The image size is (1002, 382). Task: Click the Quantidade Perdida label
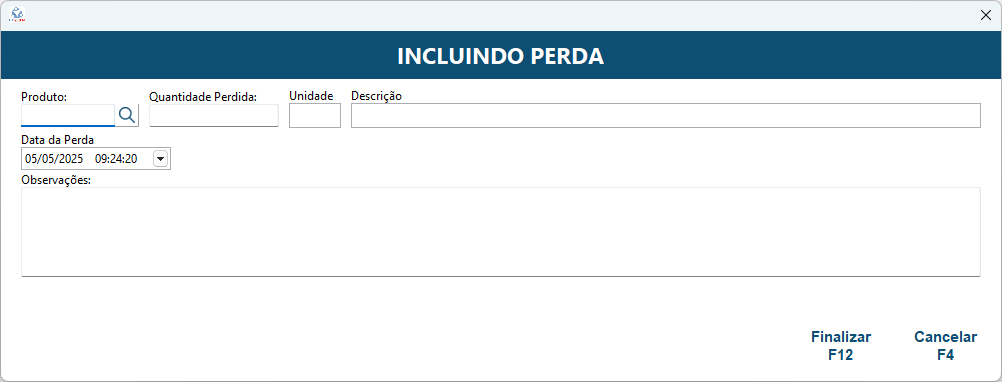coord(203,96)
